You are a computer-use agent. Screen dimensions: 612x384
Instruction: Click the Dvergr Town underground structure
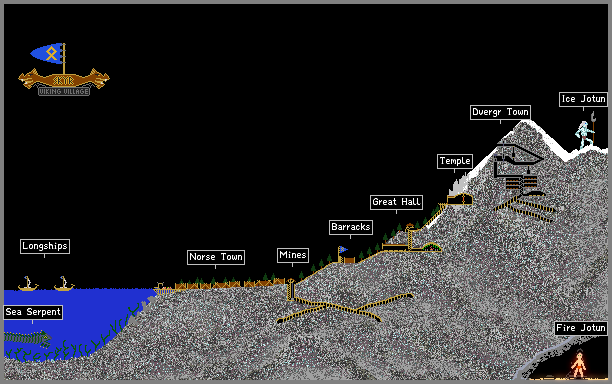(x=519, y=170)
